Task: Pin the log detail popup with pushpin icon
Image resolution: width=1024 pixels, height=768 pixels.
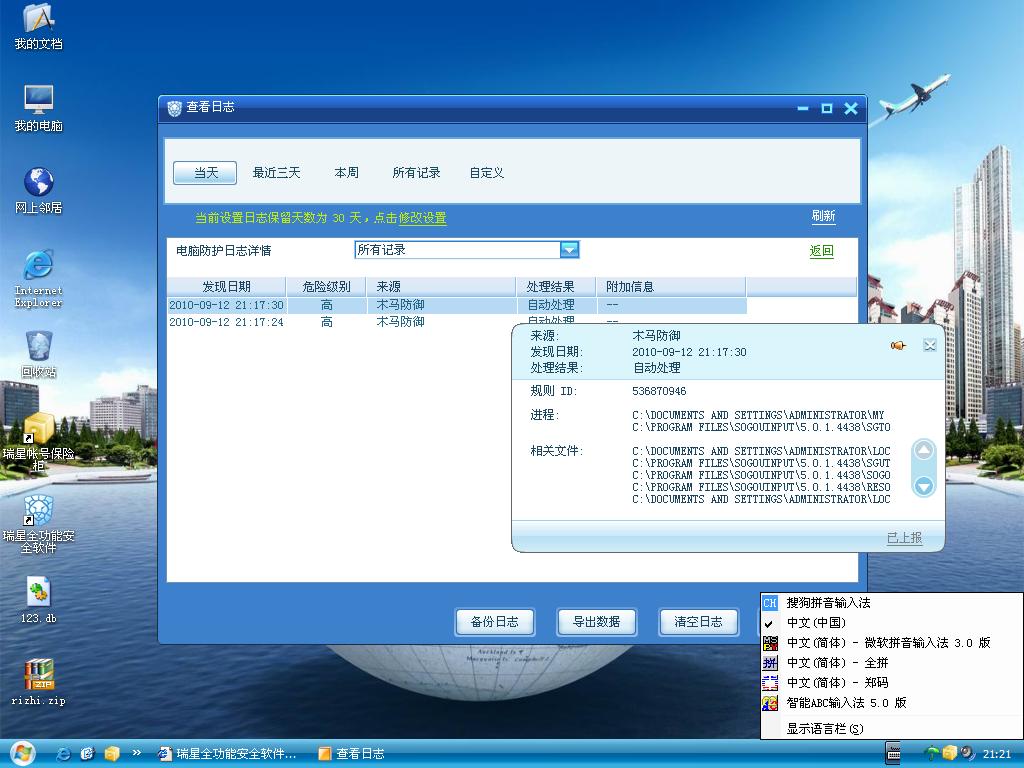Action: click(x=898, y=345)
